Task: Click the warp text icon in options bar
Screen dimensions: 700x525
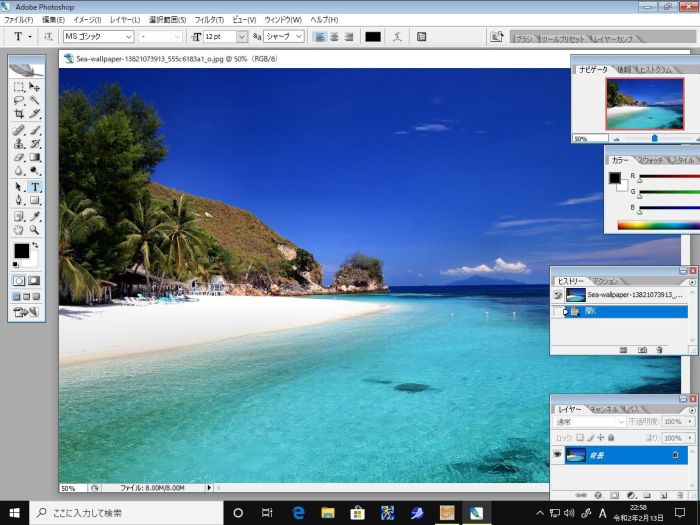Action: (x=400, y=37)
